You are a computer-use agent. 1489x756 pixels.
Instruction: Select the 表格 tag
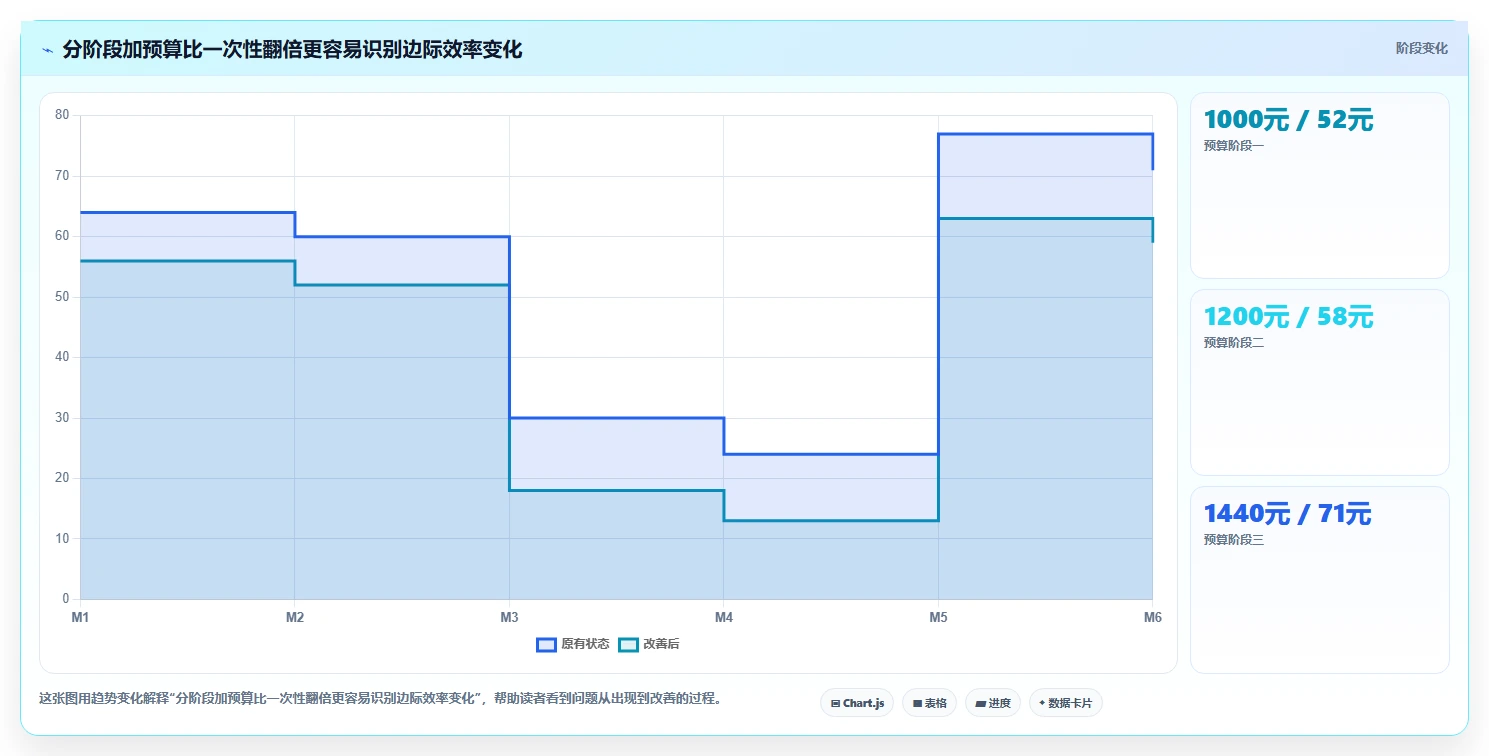coord(929,703)
